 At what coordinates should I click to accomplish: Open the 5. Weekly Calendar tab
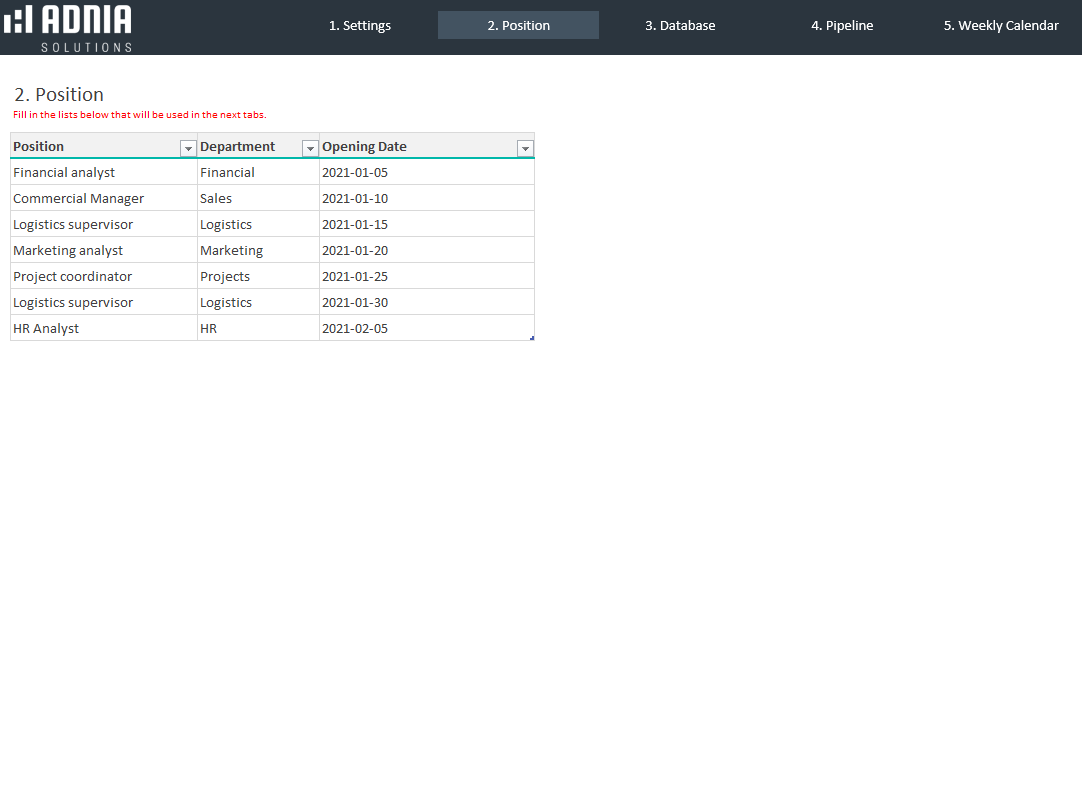pos(1001,26)
